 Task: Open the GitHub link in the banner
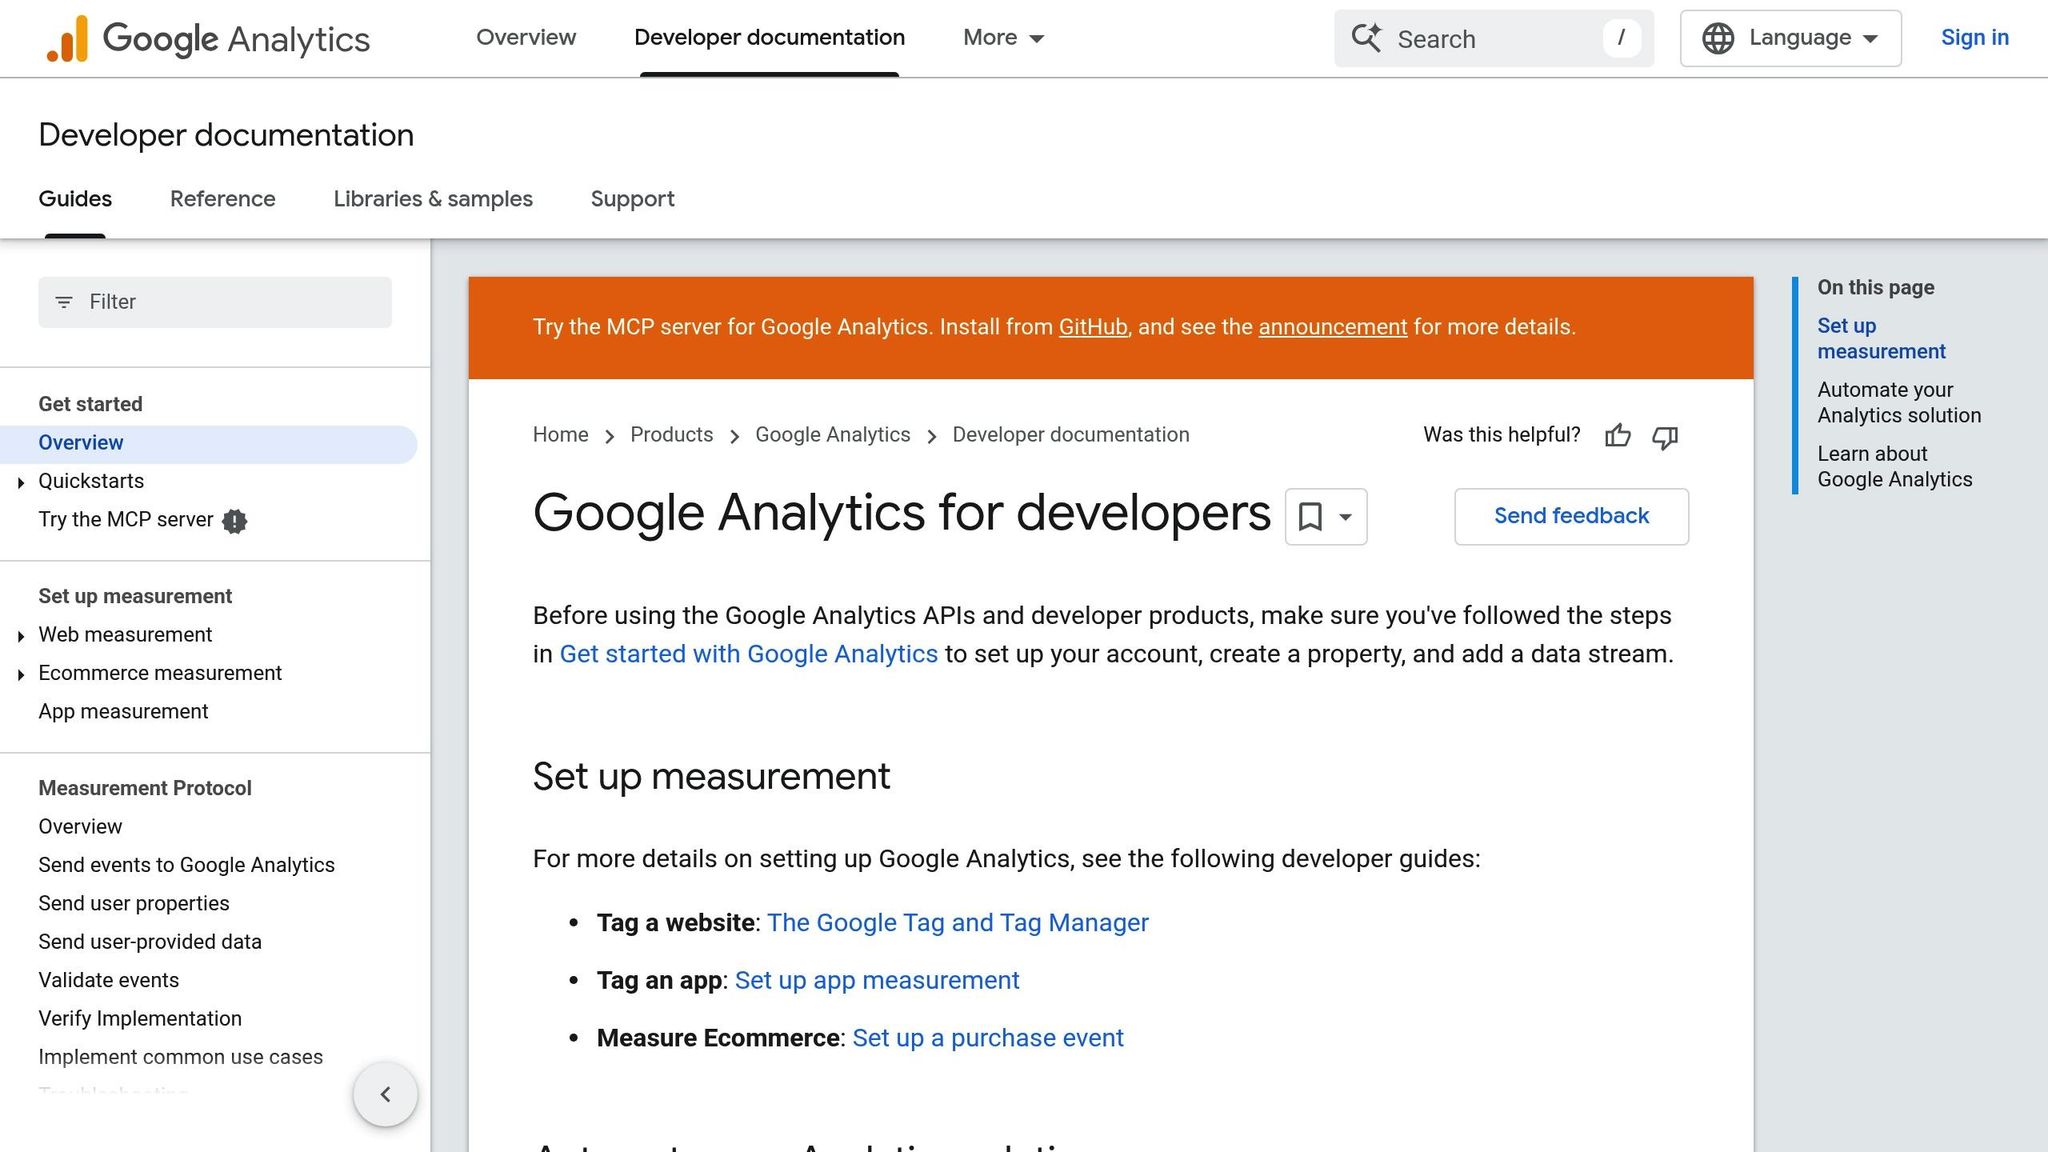tap(1093, 327)
